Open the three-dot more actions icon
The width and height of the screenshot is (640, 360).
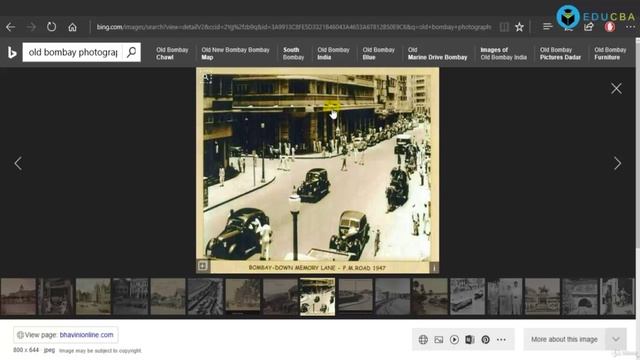coord(501,340)
